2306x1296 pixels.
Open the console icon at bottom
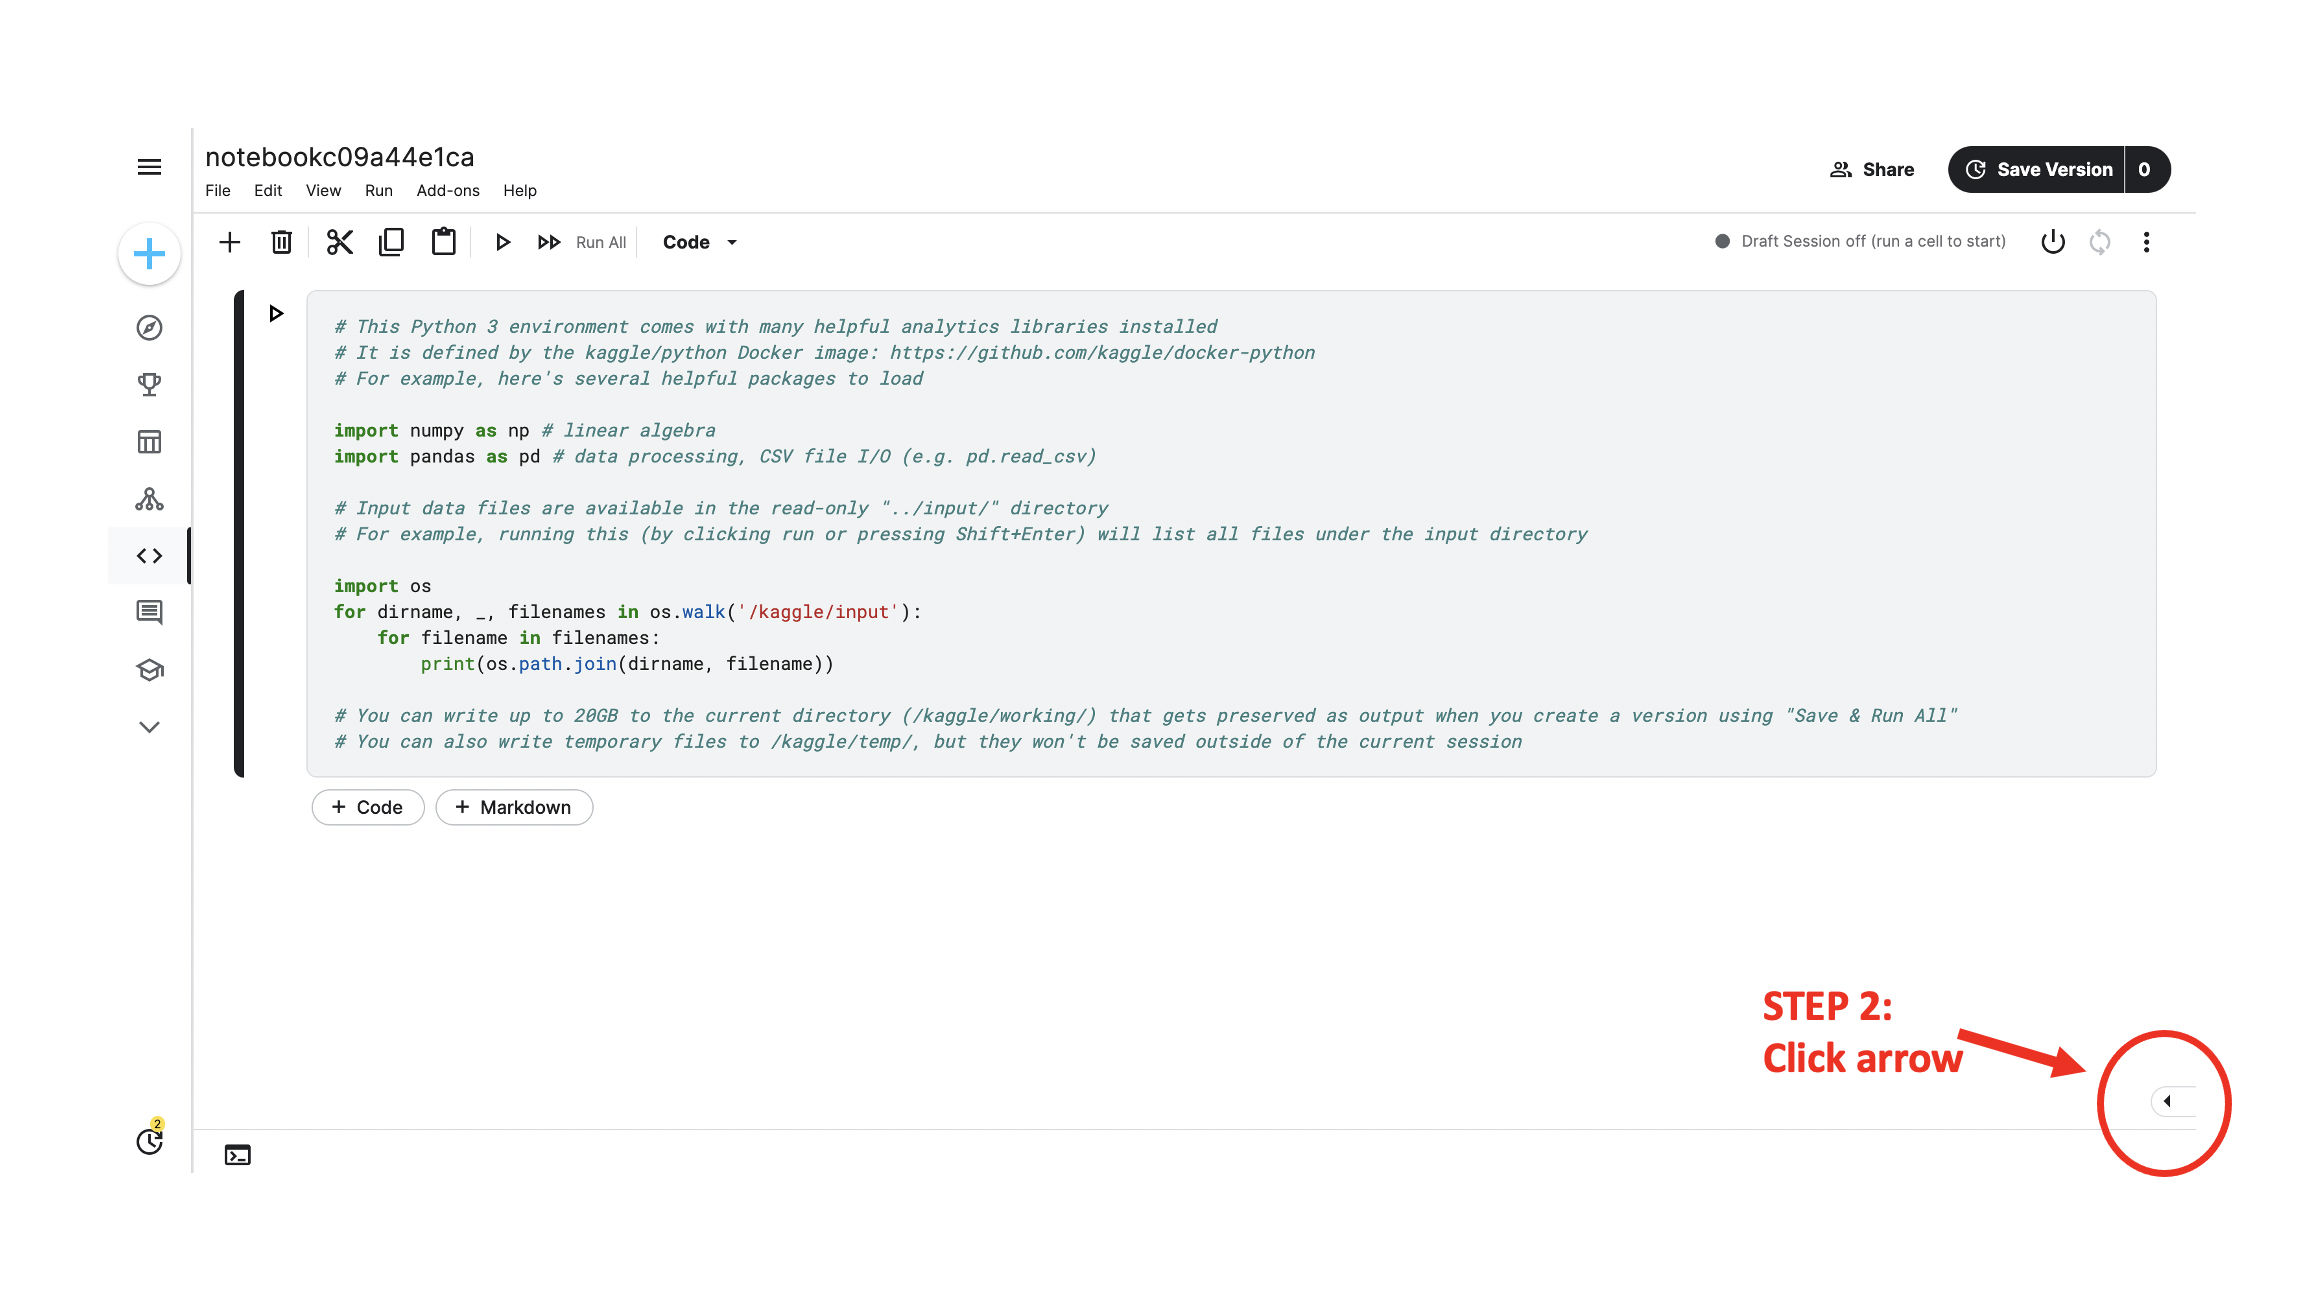[237, 1155]
